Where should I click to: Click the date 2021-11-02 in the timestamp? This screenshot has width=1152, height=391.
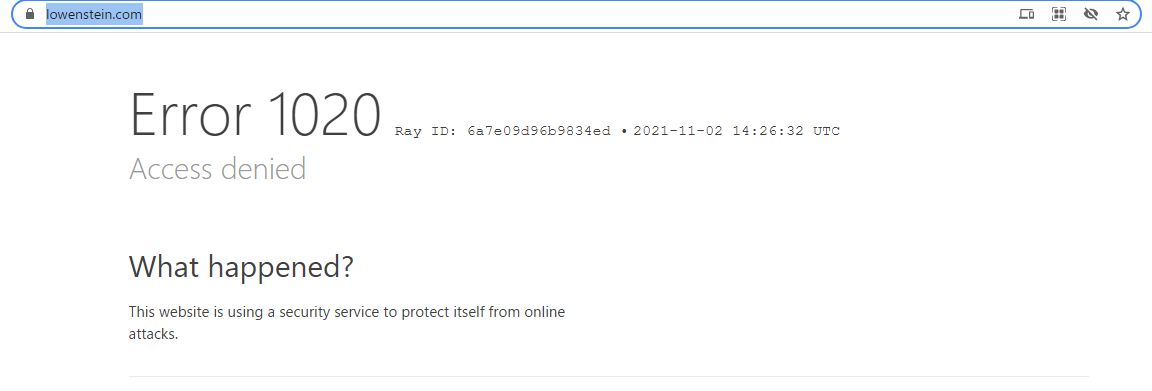click(x=678, y=132)
